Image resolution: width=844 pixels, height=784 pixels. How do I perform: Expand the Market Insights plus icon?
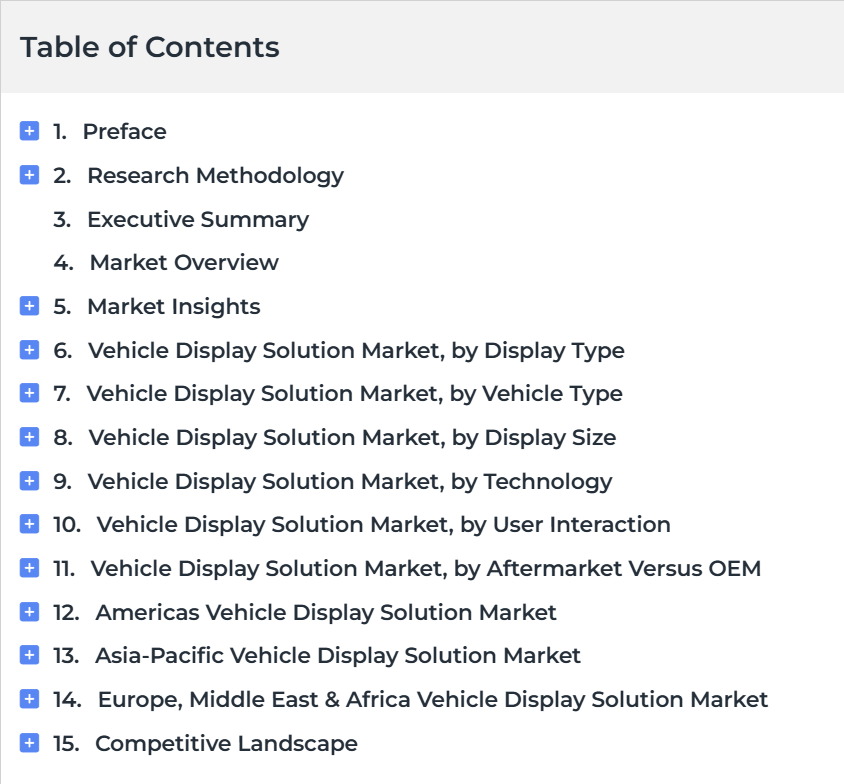coord(29,306)
